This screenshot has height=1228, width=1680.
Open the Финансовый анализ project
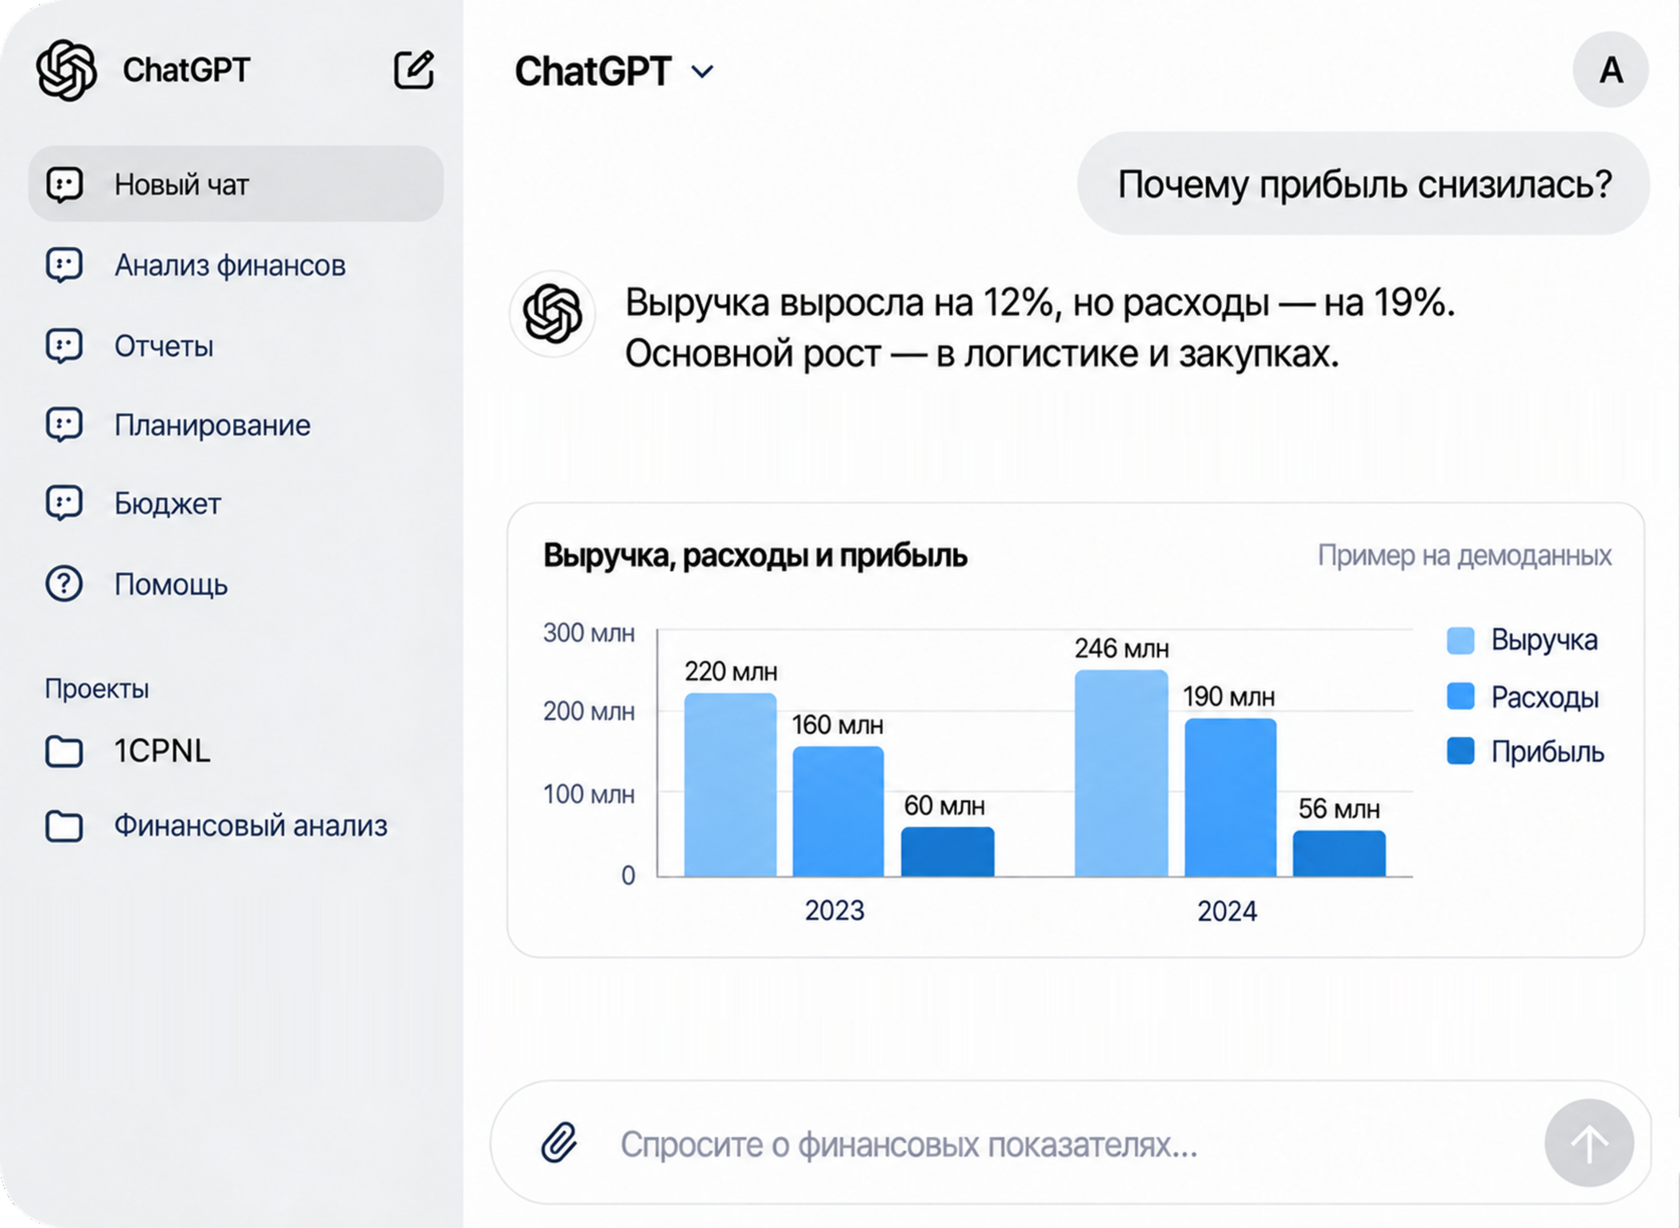tap(250, 826)
